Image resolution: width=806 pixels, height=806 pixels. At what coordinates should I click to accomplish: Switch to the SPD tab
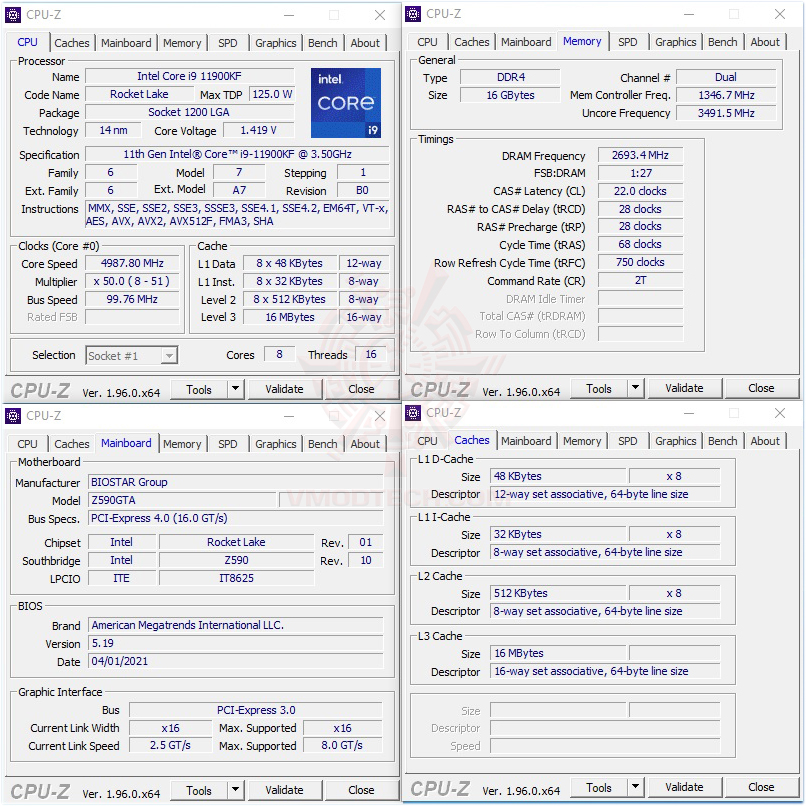pyautogui.click(x=227, y=43)
